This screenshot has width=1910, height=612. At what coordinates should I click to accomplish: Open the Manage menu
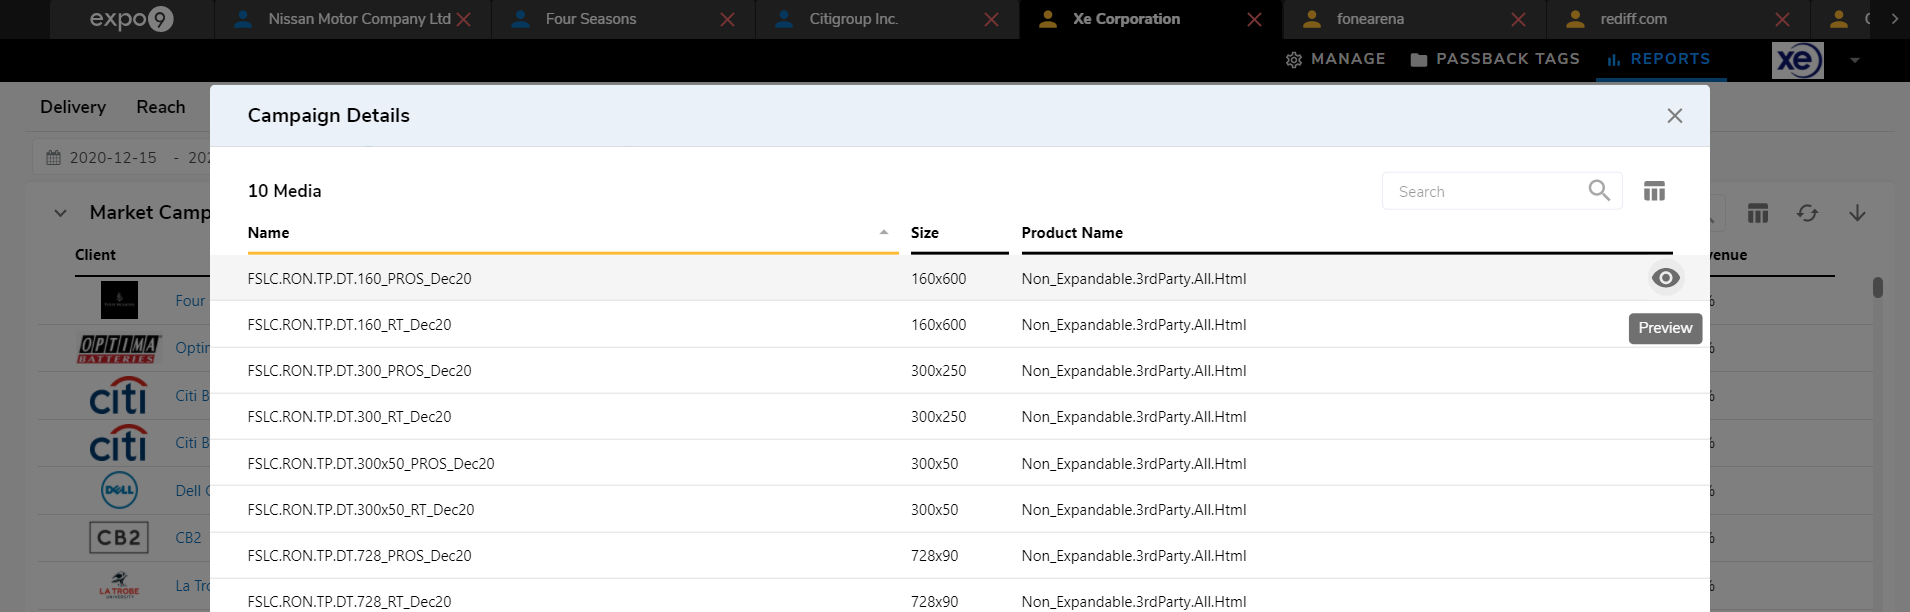[1335, 59]
